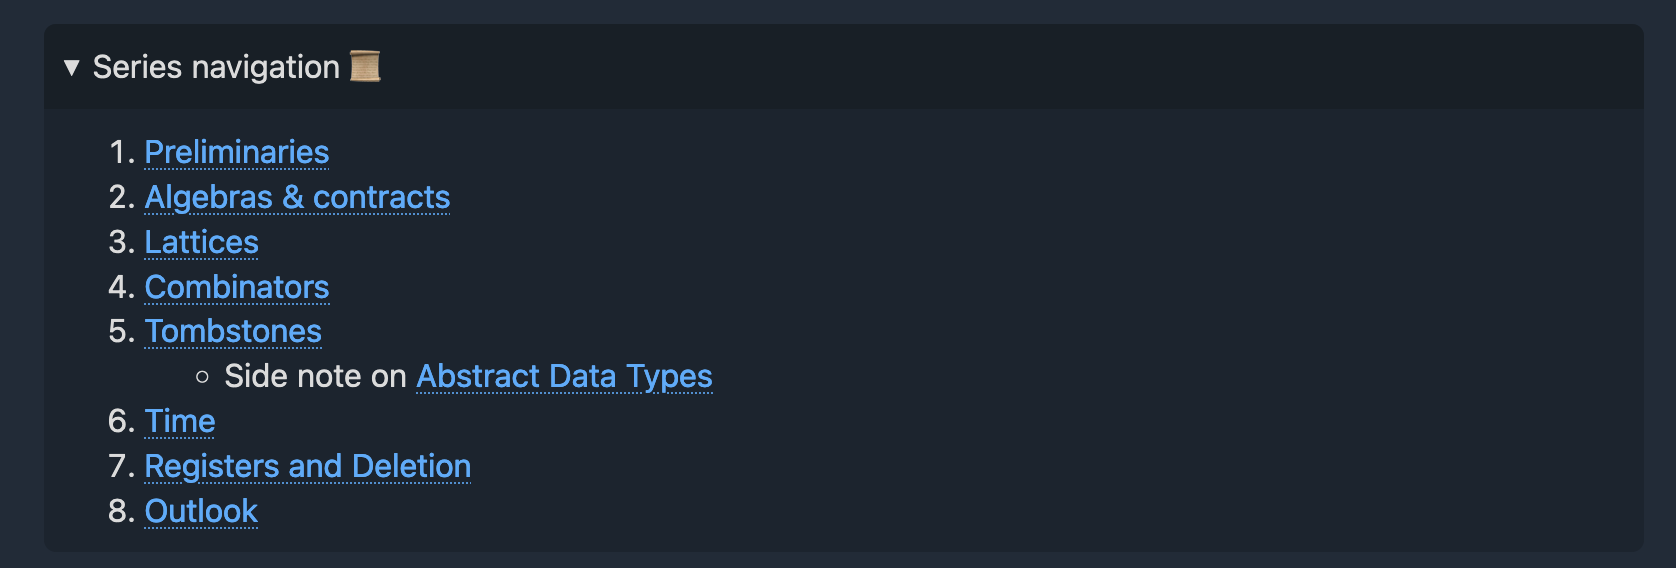This screenshot has height=568, width=1676.
Task: Click list number 5 beside Tombstones
Action: (x=120, y=331)
